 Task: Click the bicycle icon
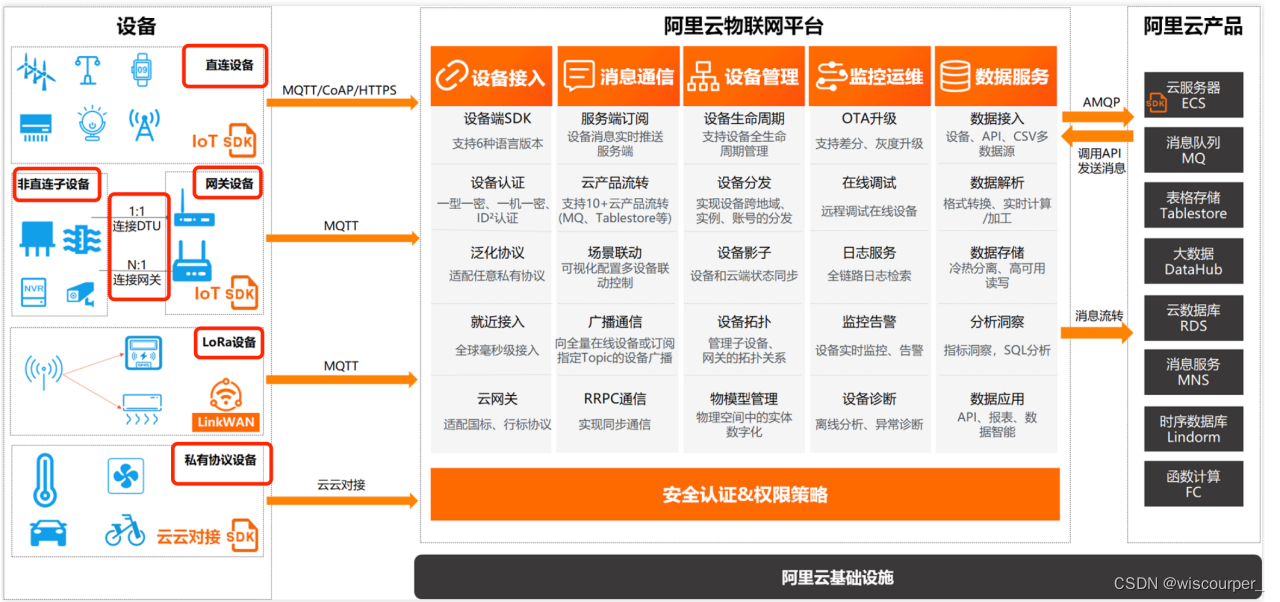[125, 531]
